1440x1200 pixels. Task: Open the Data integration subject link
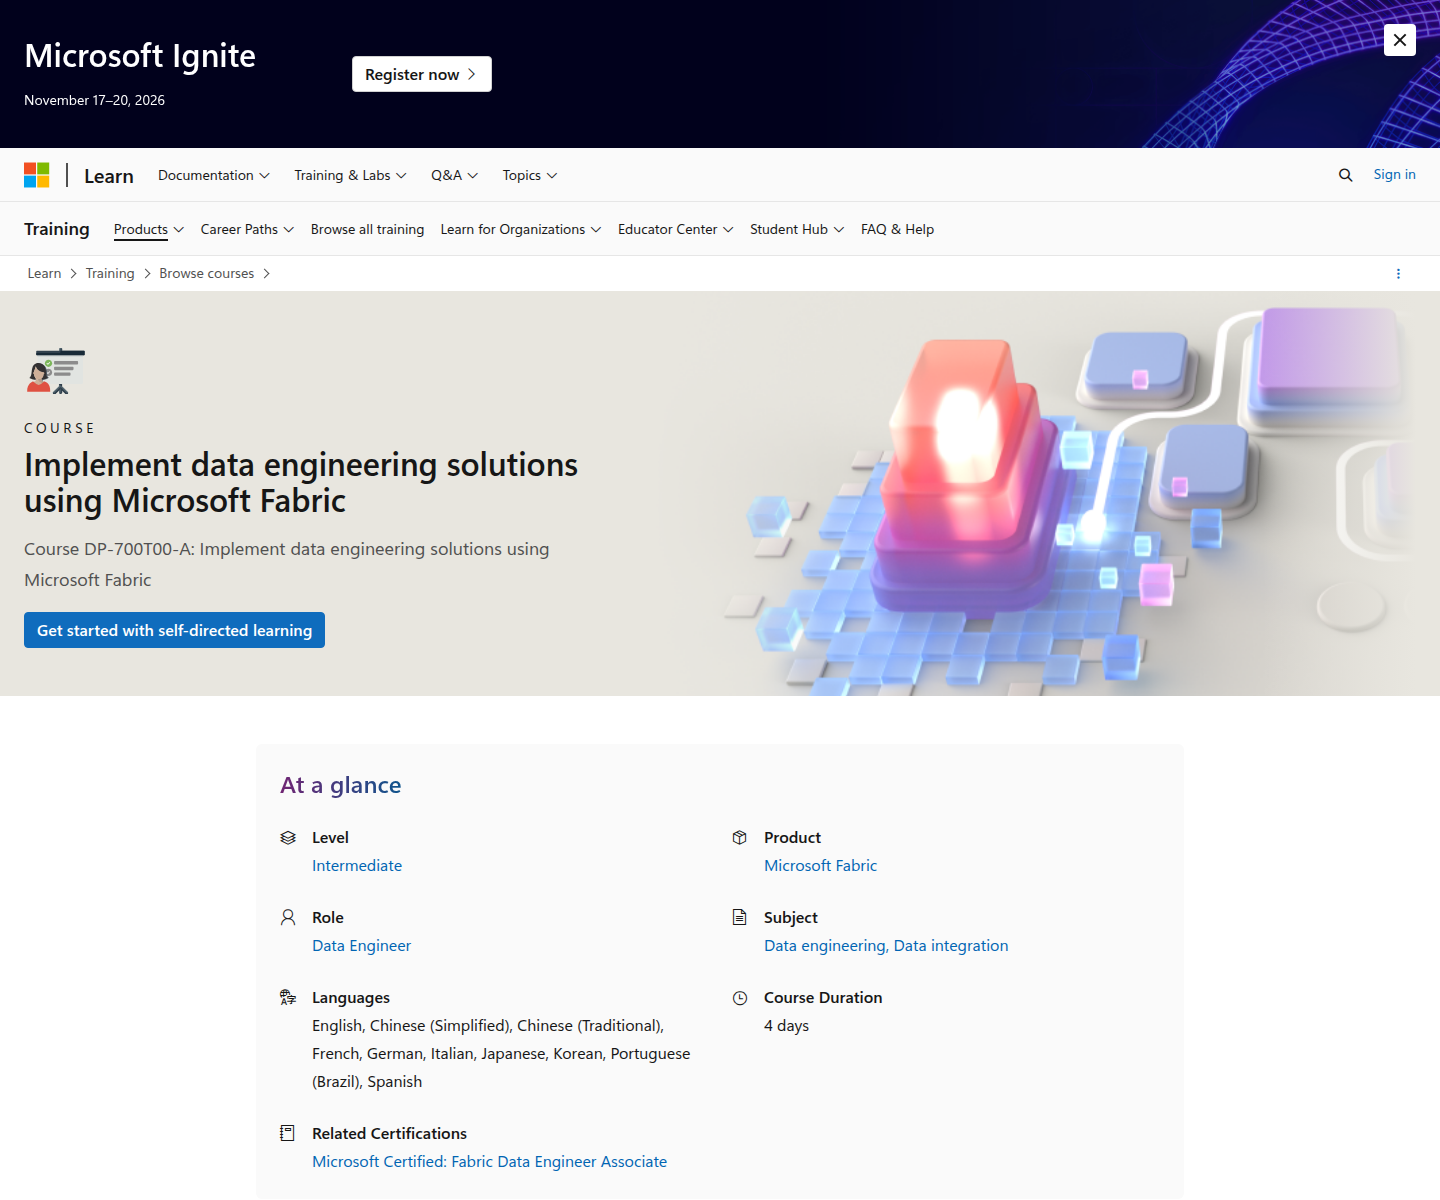(951, 946)
